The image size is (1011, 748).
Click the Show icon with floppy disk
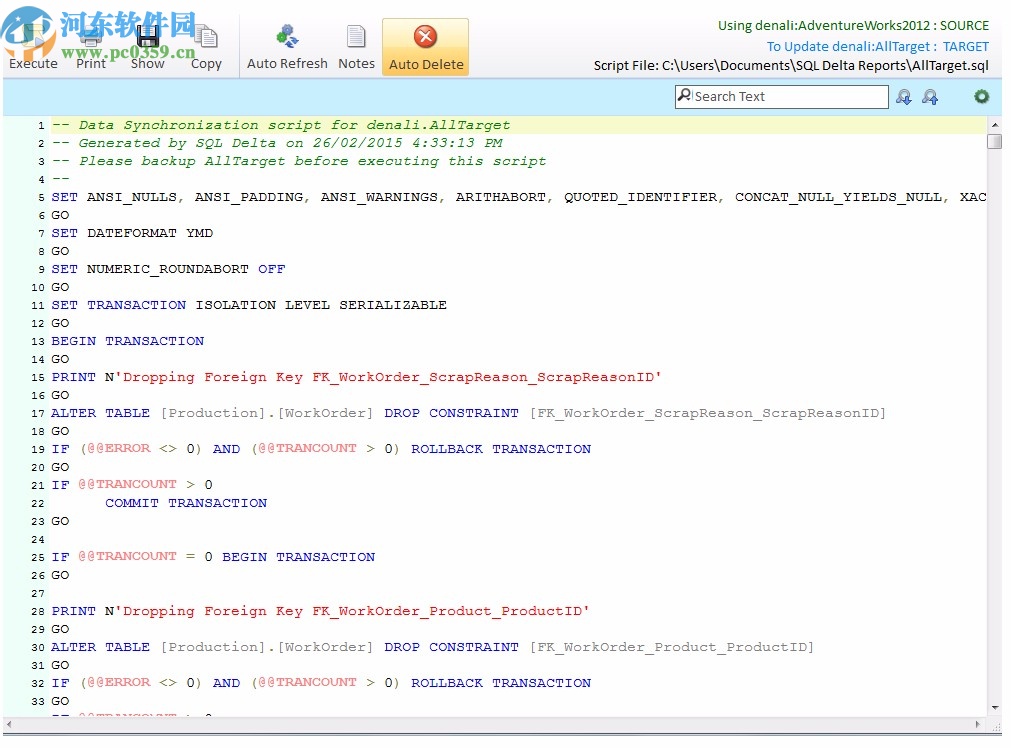pos(147,38)
